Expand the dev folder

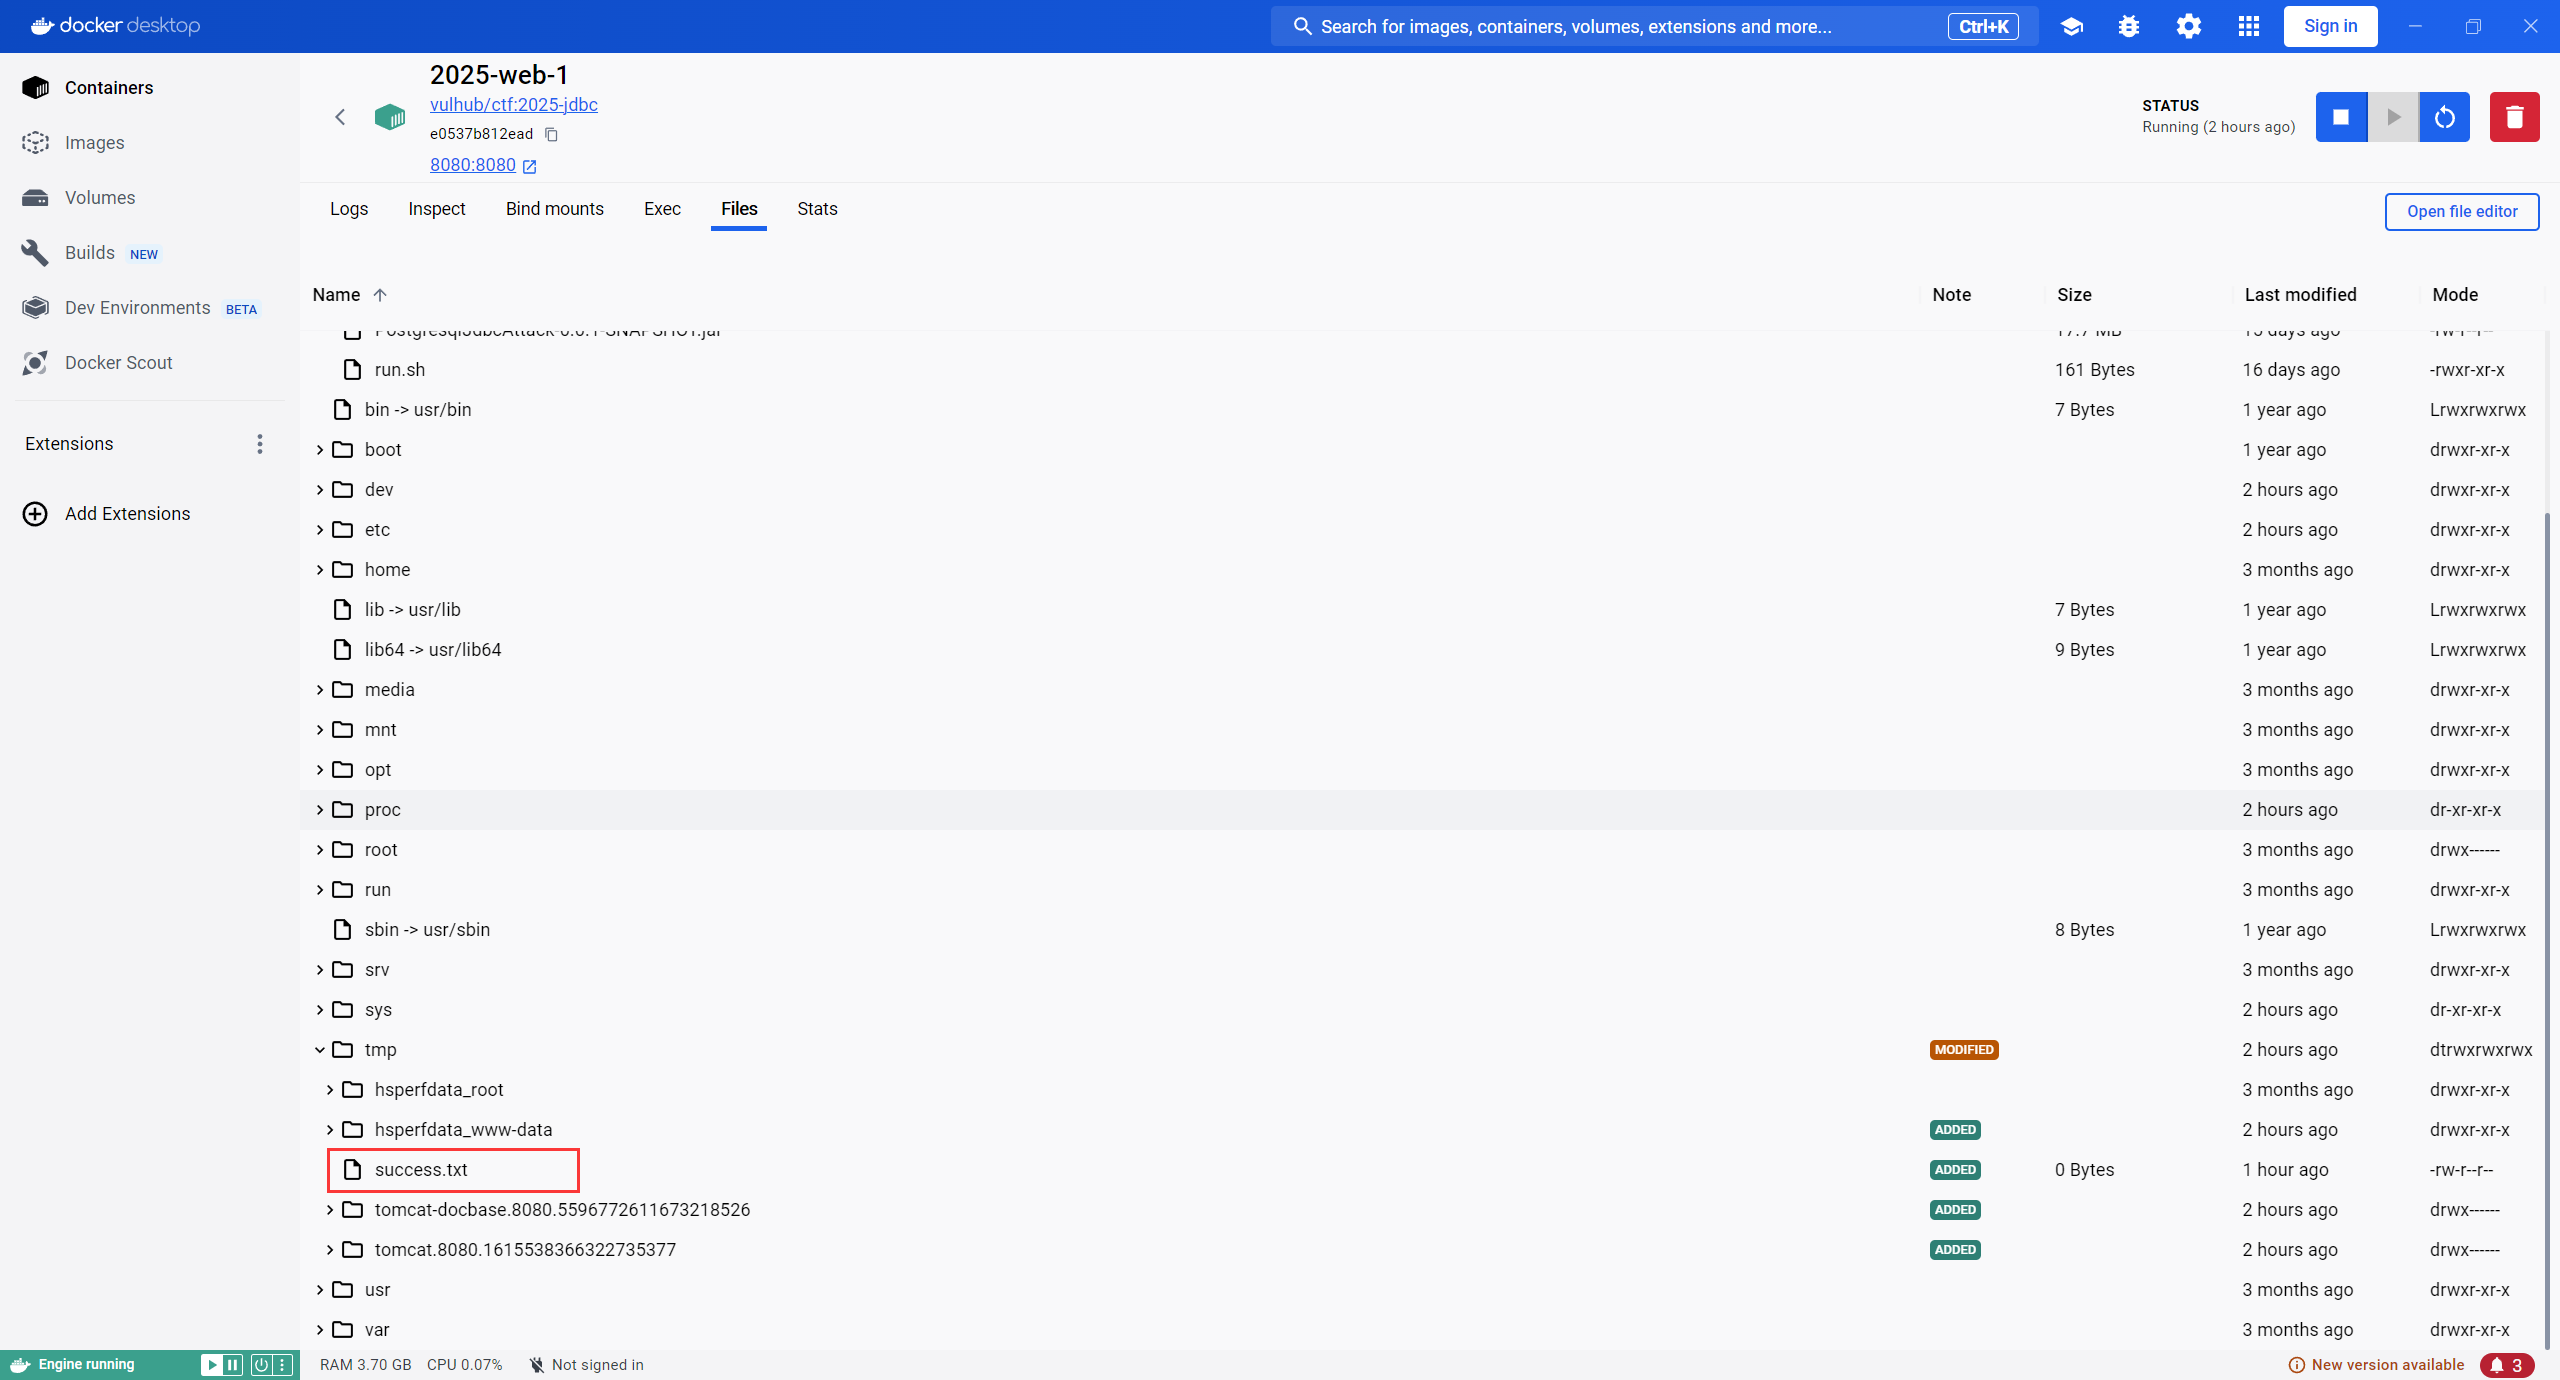[x=320, y=490]
